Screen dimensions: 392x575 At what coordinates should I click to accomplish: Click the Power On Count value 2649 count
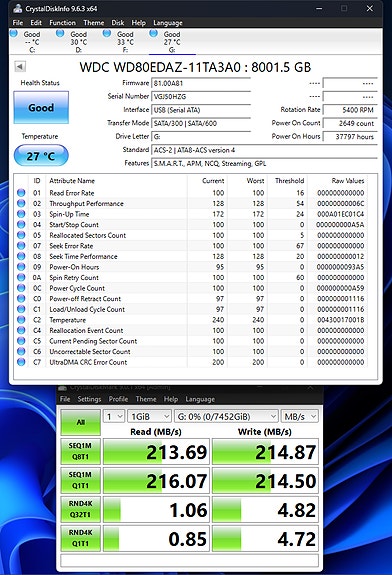click(350, 124)
